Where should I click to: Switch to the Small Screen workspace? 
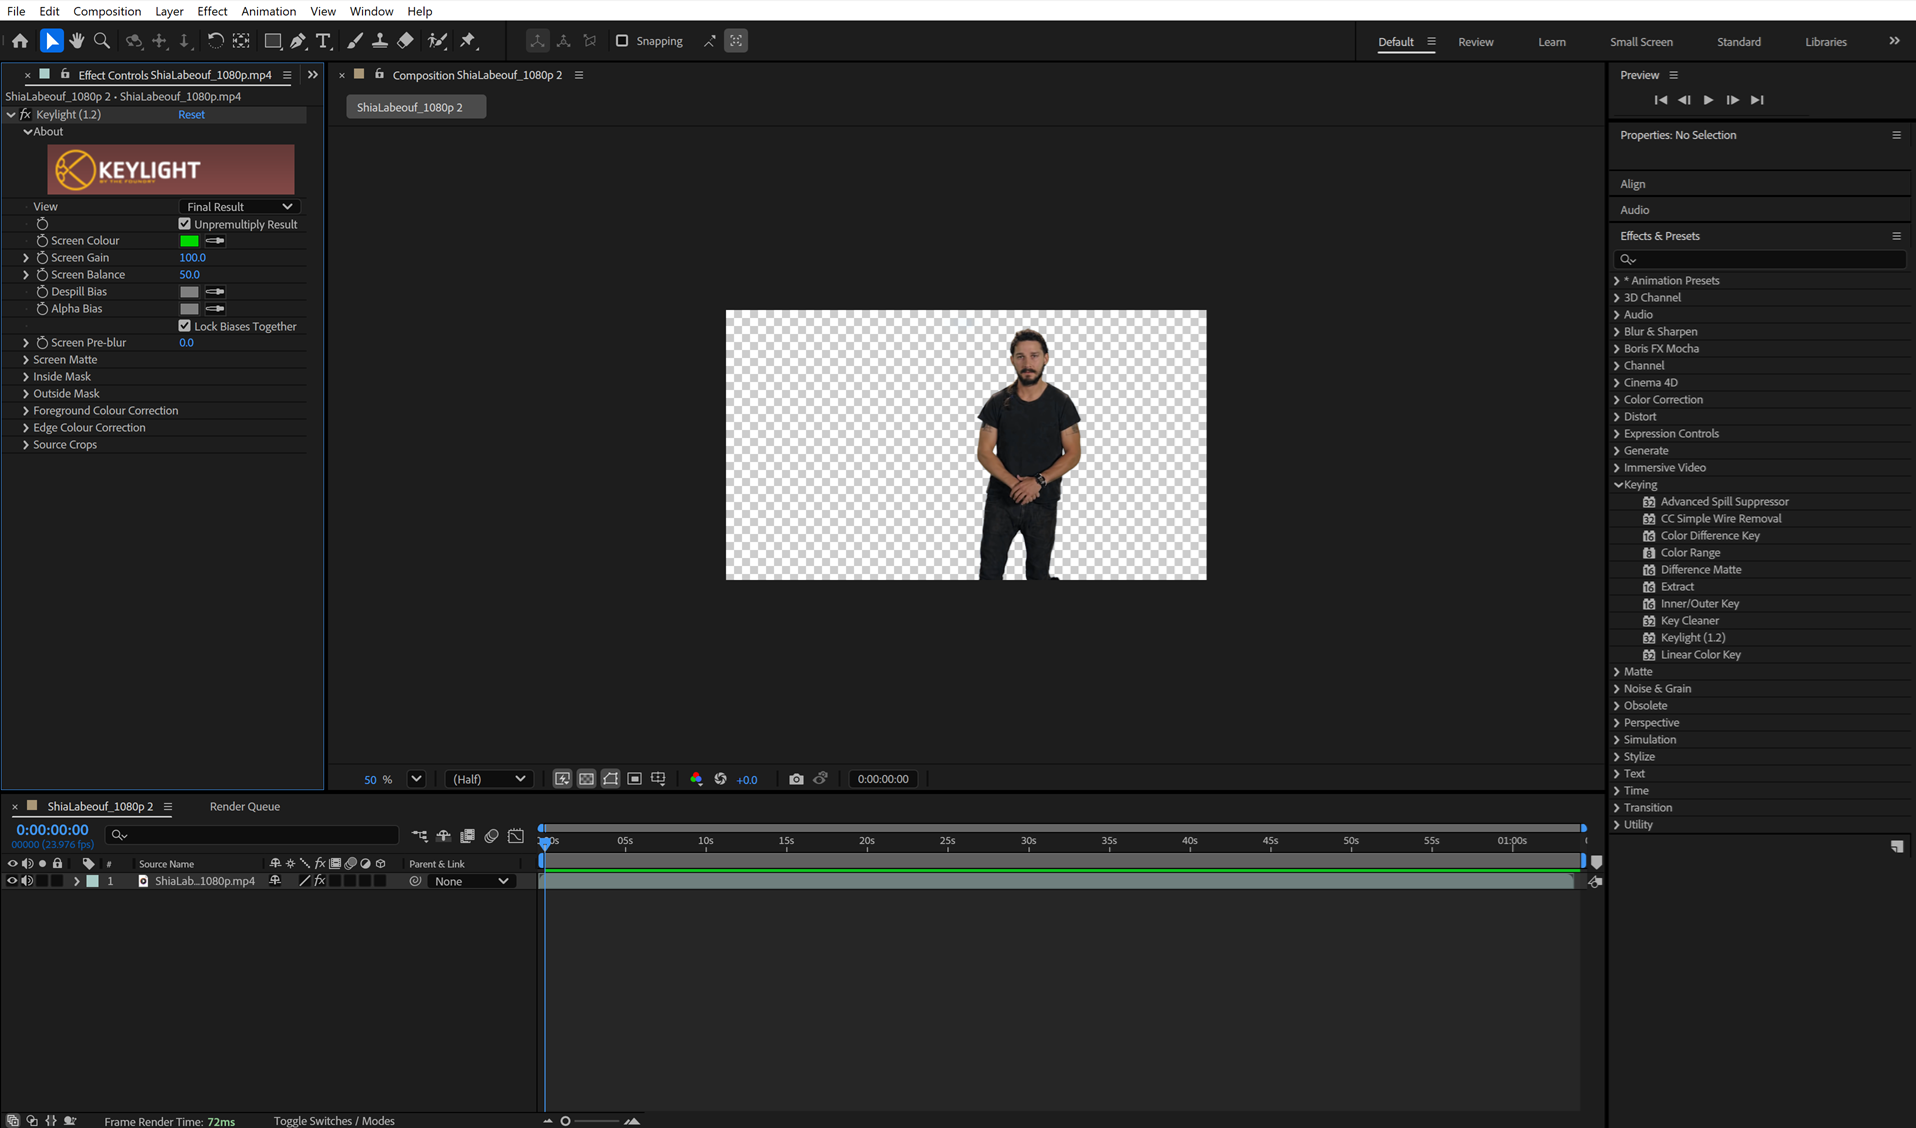click(x=1640, y=42)
